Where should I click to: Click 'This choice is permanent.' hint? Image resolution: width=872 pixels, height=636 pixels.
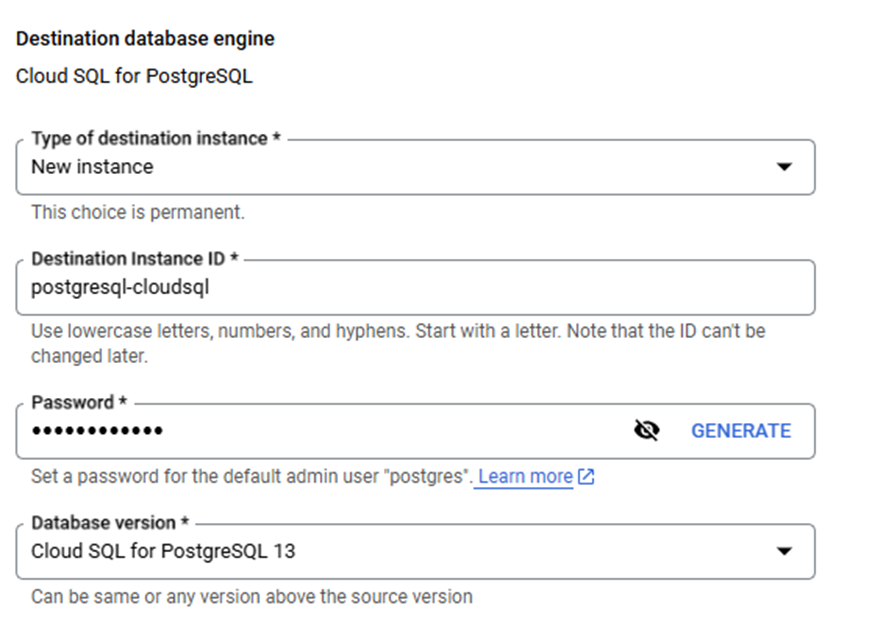click(x=138, y=212)
